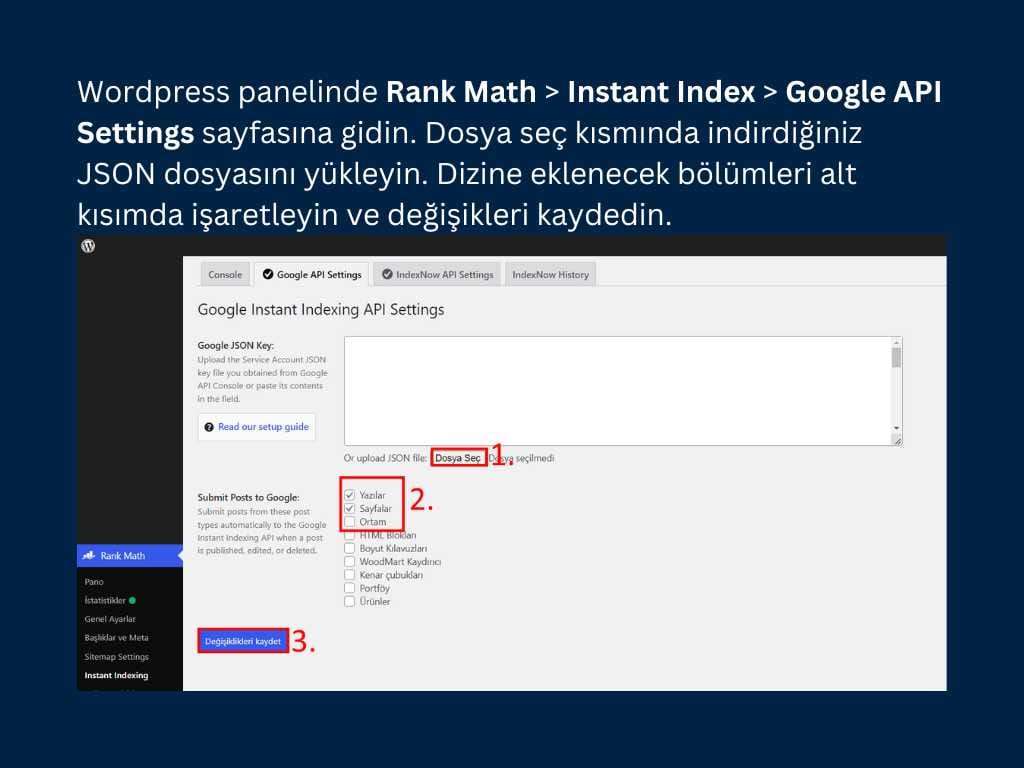Enable the HTML Blokları checkbox
This screenshot has width=1024, height=768.
coord(349,535)
